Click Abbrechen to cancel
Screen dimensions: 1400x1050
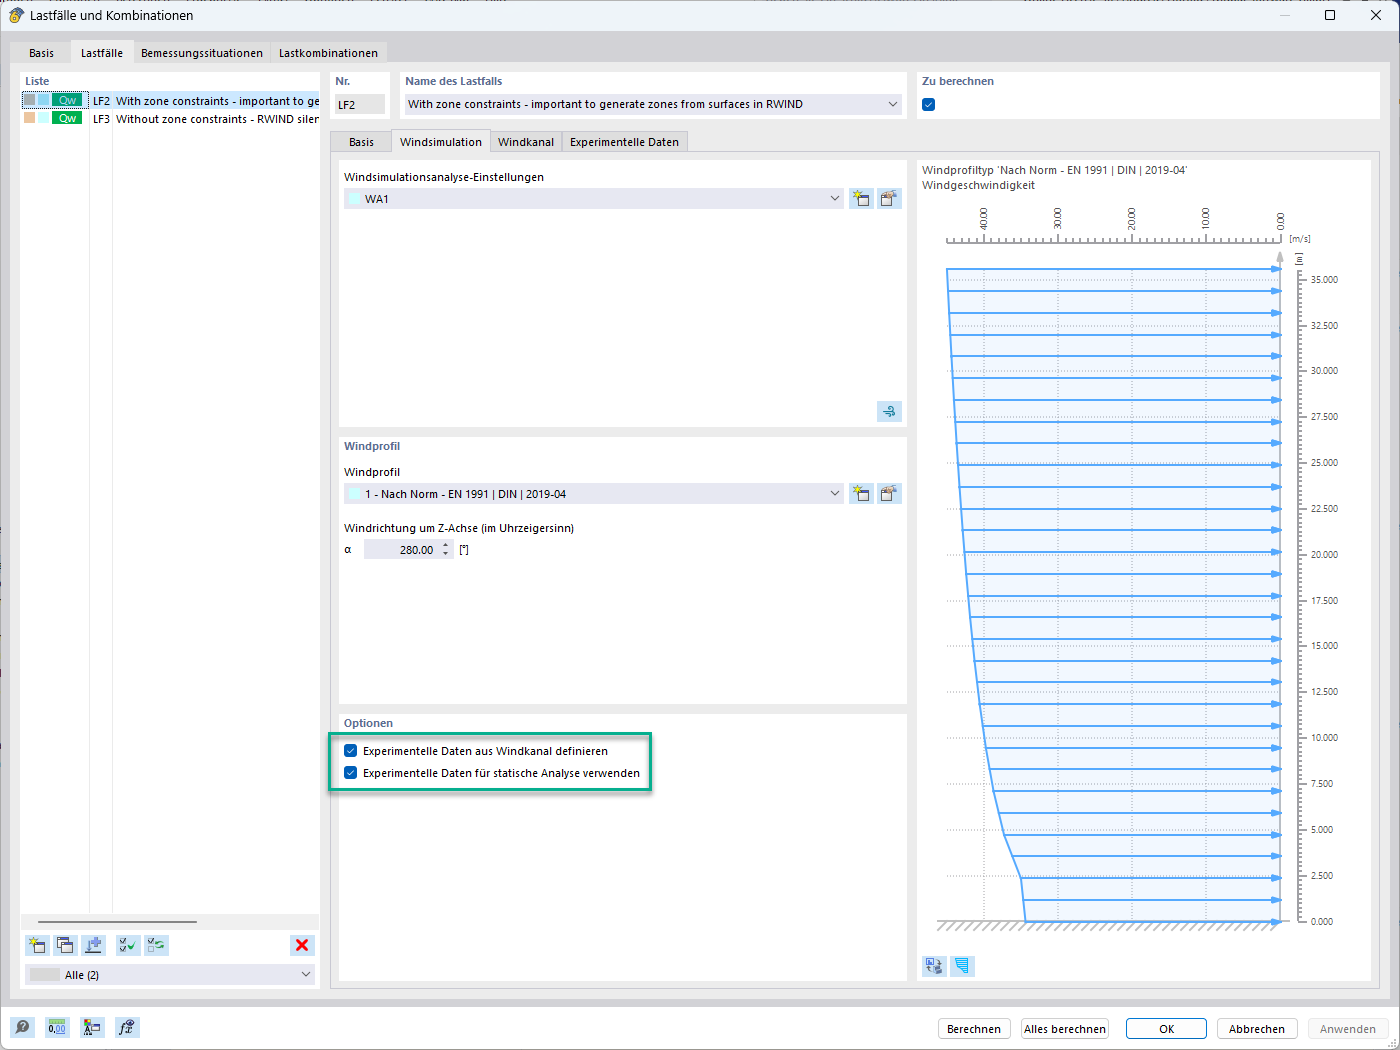[1257, 1028]
